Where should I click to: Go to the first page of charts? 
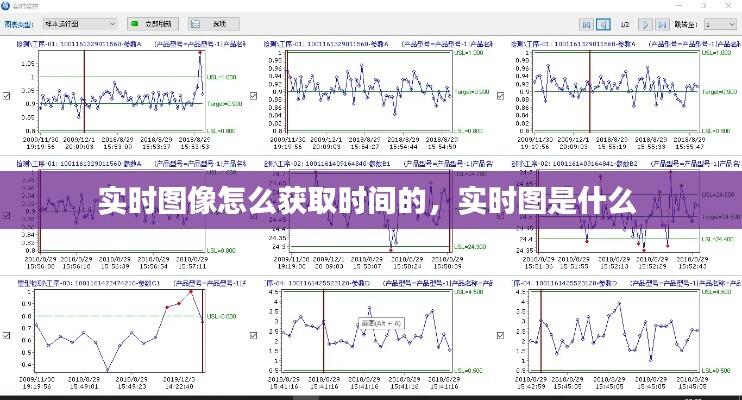(x=587, y=23)
